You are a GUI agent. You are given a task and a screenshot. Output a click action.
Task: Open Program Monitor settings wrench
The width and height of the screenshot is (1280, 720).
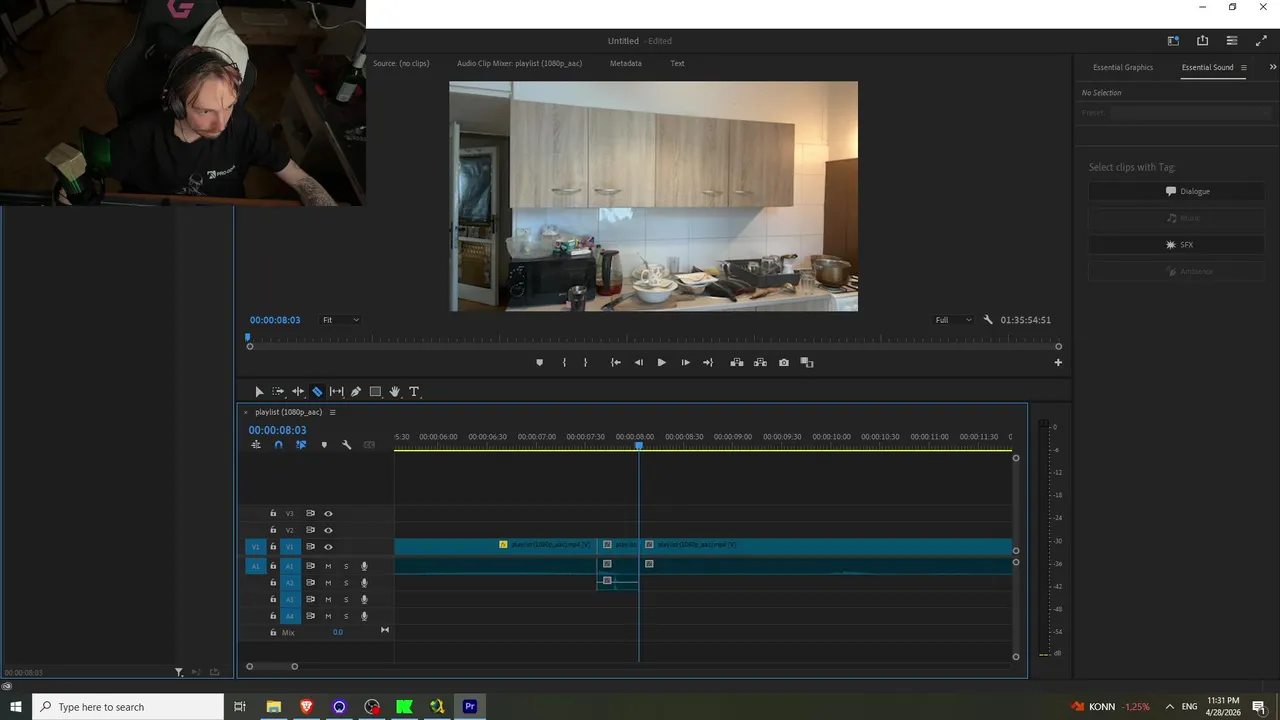pyautogui.click(x=988, y=320)
